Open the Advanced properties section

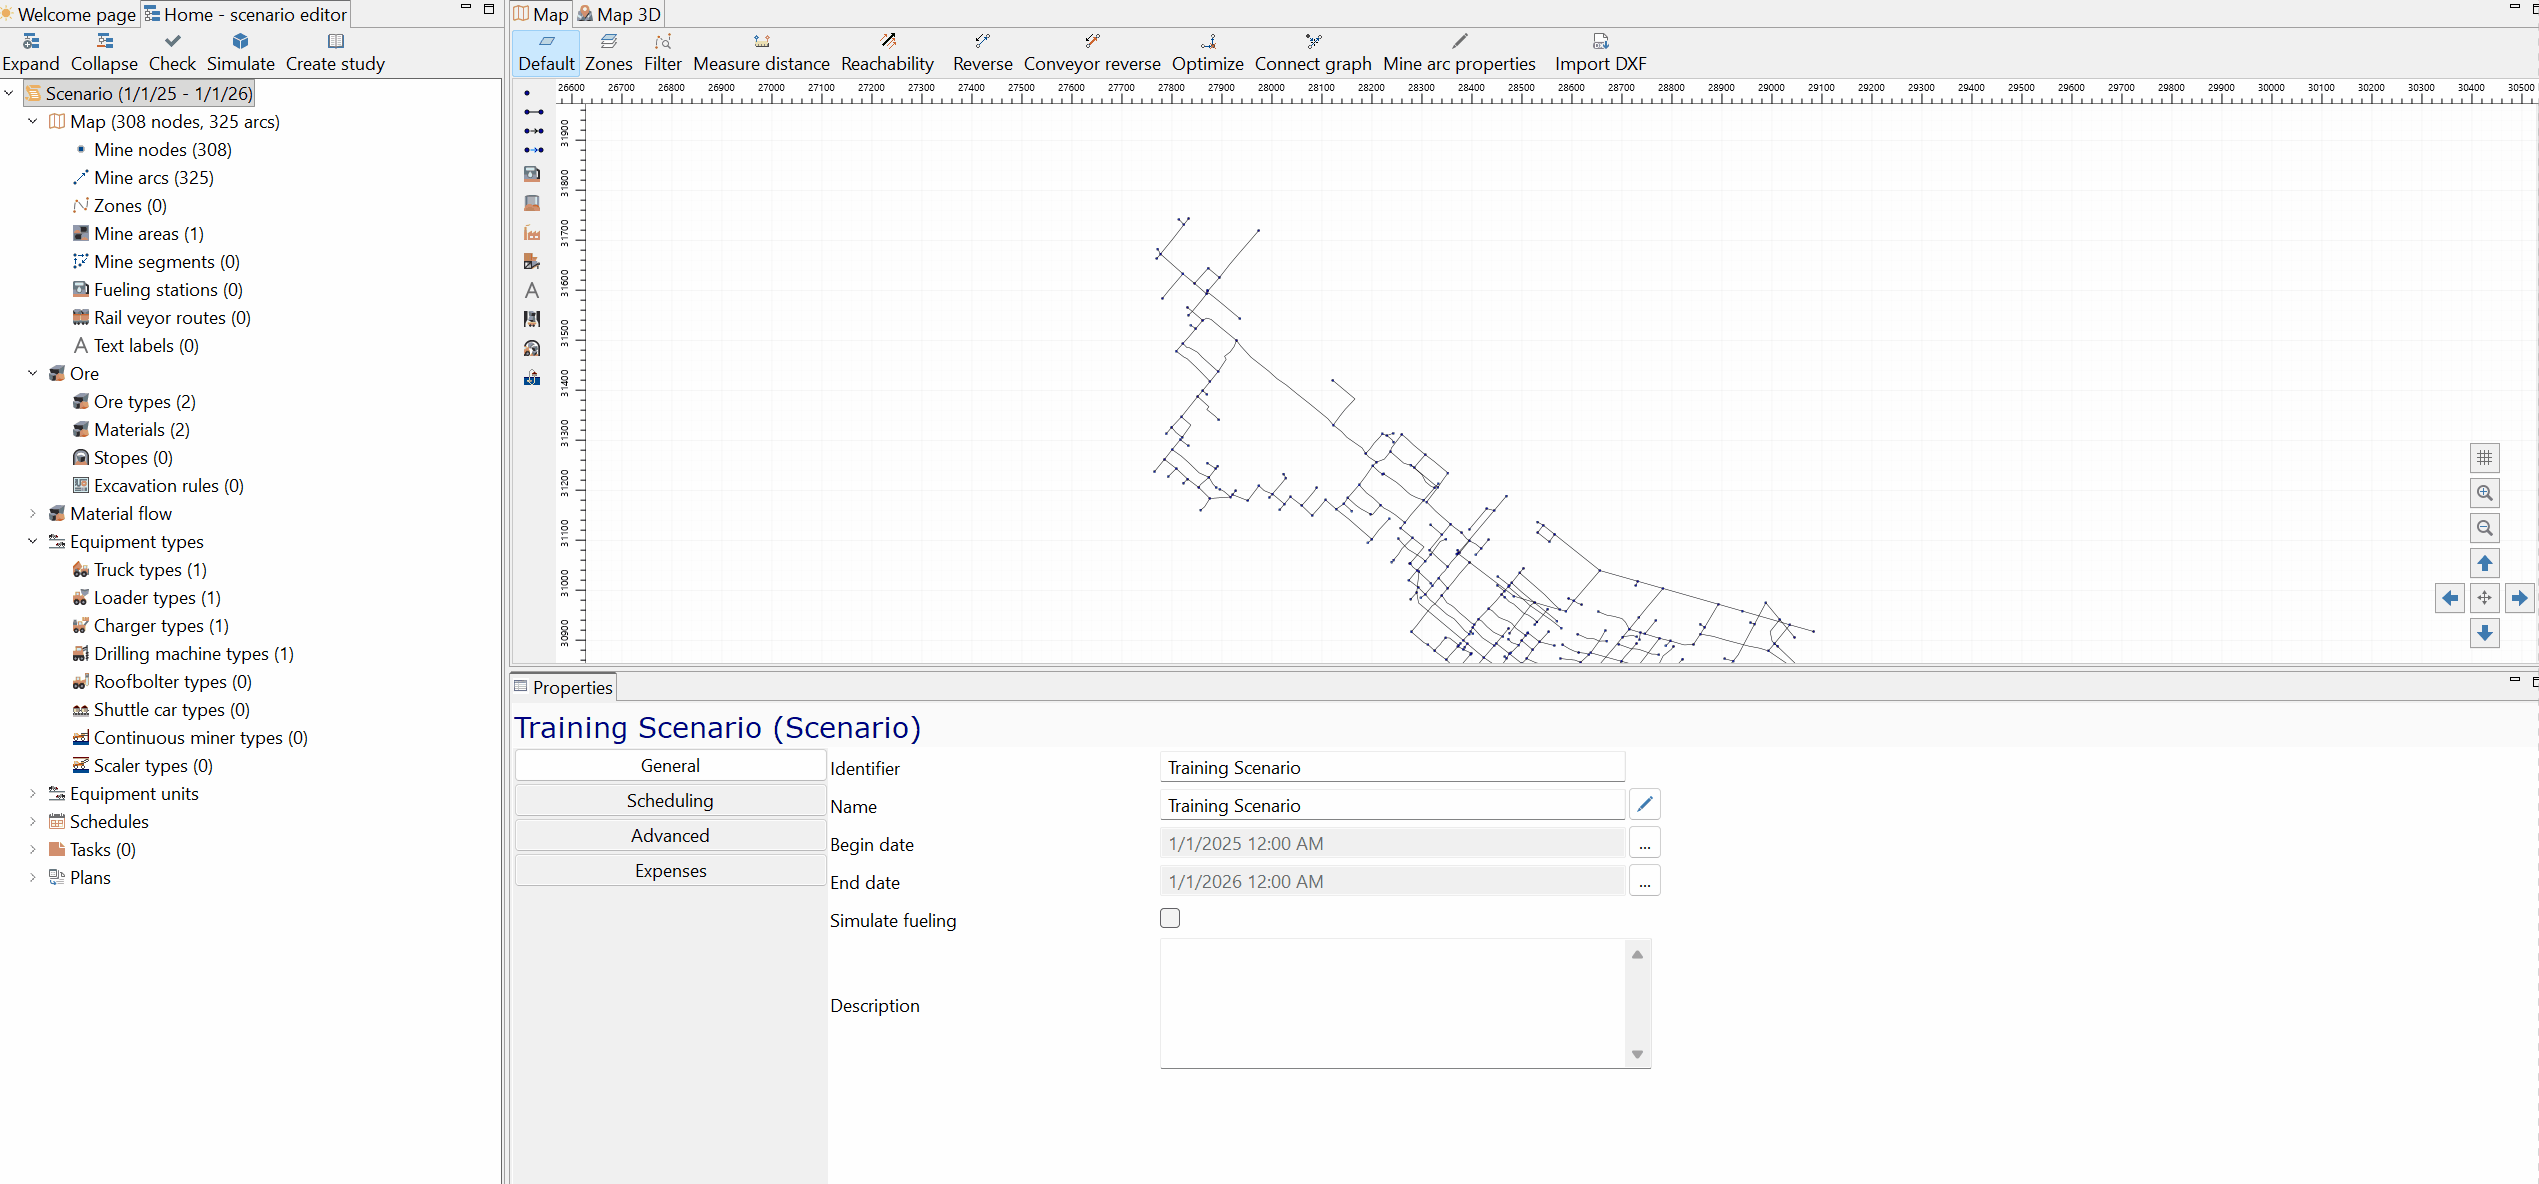coord(670,835)
